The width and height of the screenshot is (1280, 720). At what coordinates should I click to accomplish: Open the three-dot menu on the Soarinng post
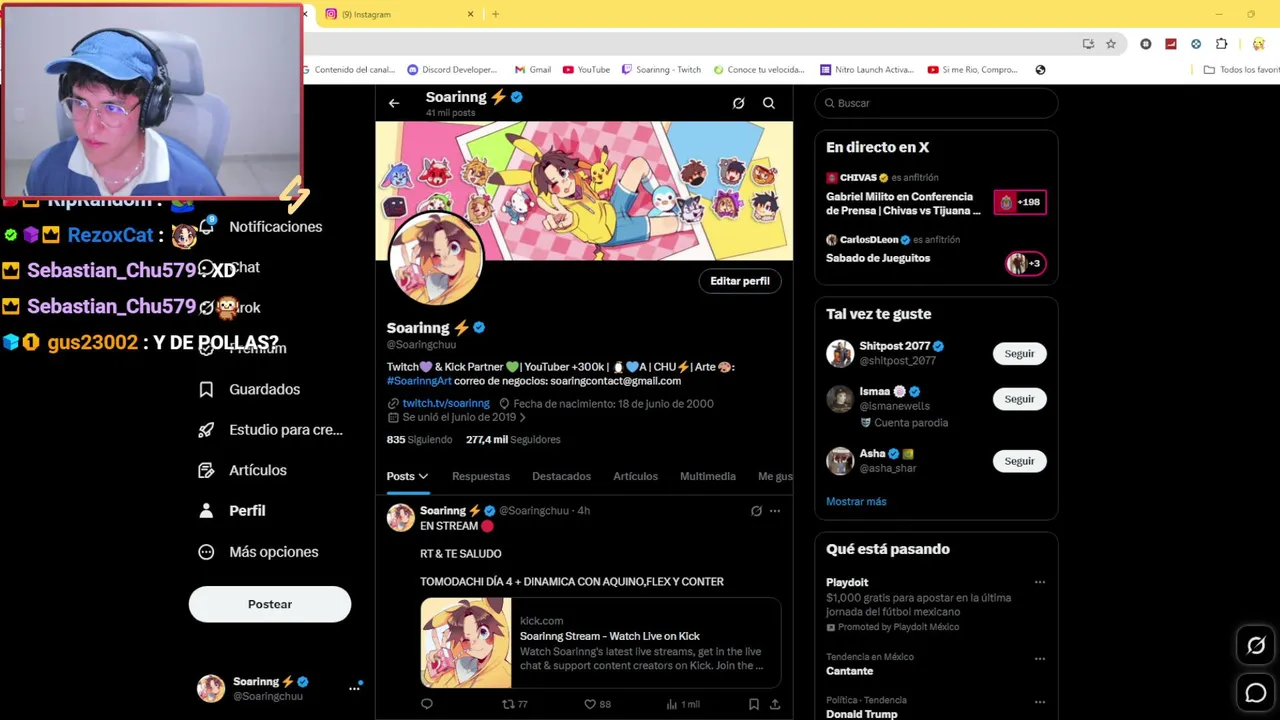775,511
